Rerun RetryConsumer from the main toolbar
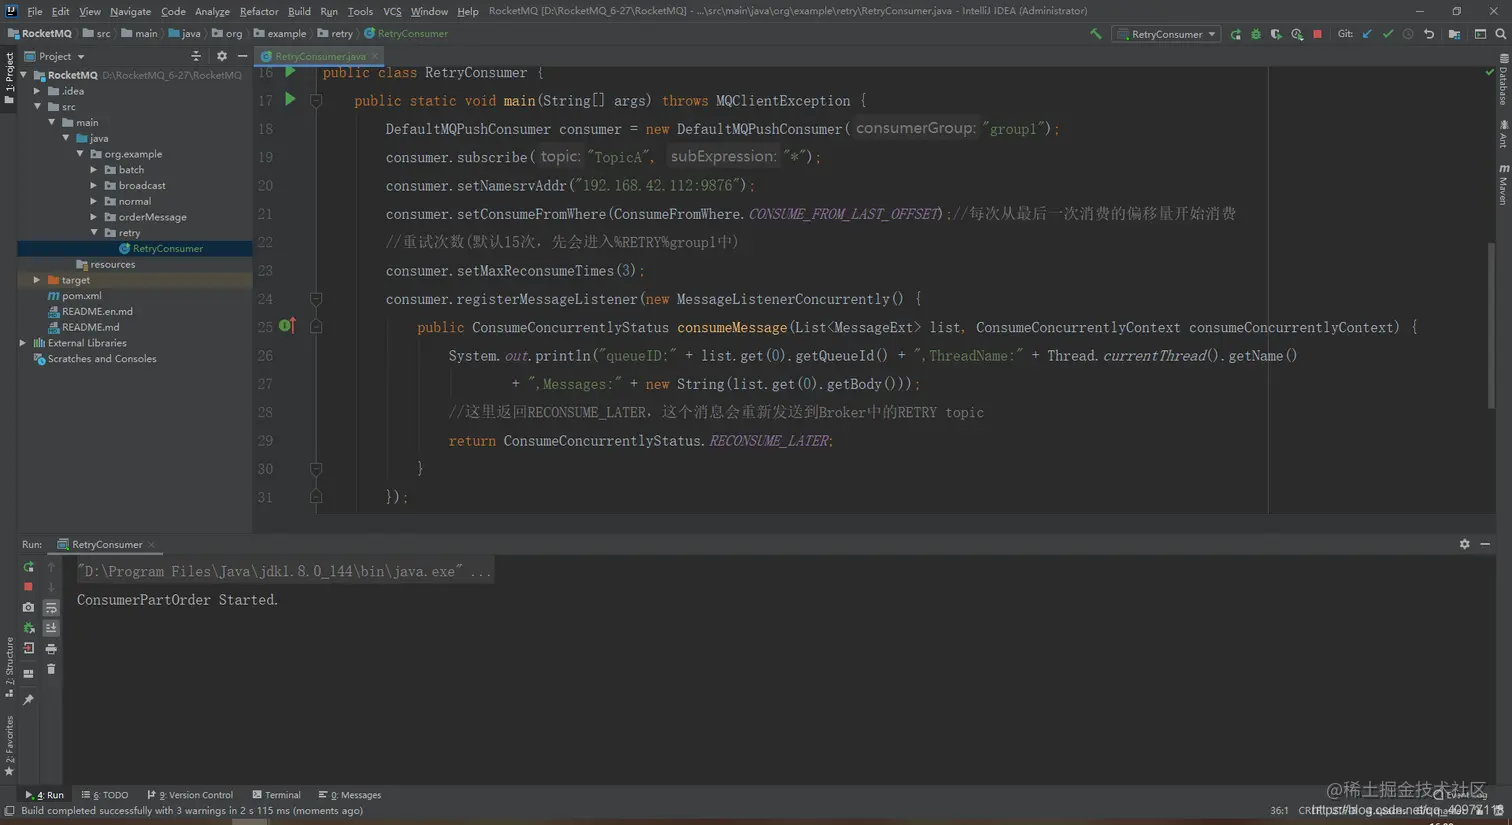Screen dimensions: 1512x825 pos(1236,34)
